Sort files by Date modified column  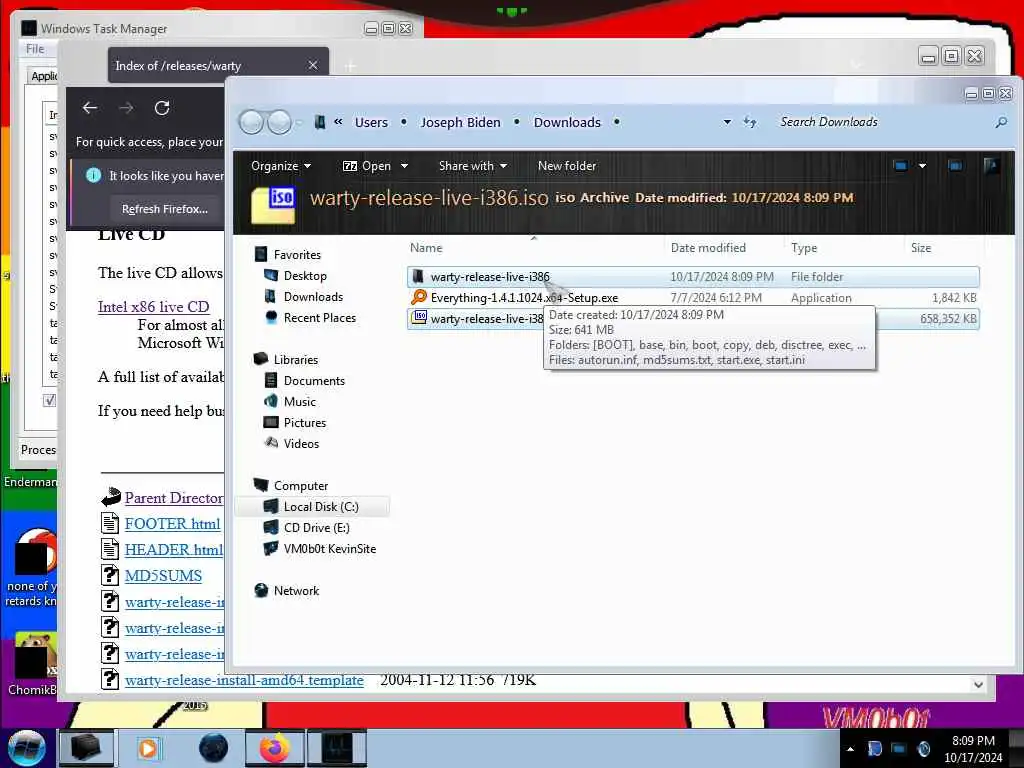tap(708, 248)
